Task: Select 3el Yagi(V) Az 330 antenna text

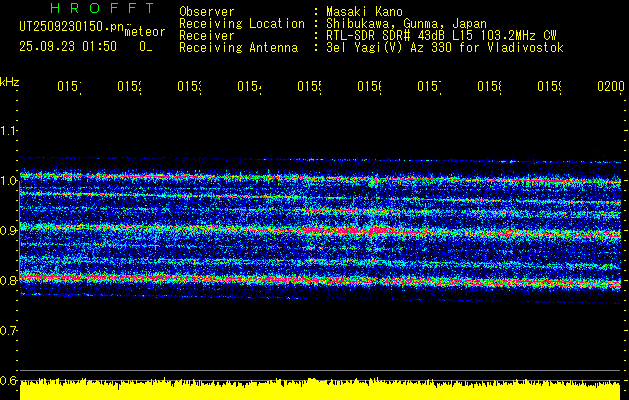Action: coord(445,48)
